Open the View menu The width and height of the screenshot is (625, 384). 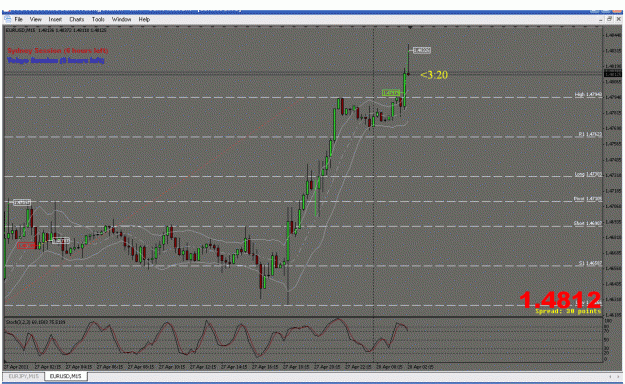(x=35, y=19)
